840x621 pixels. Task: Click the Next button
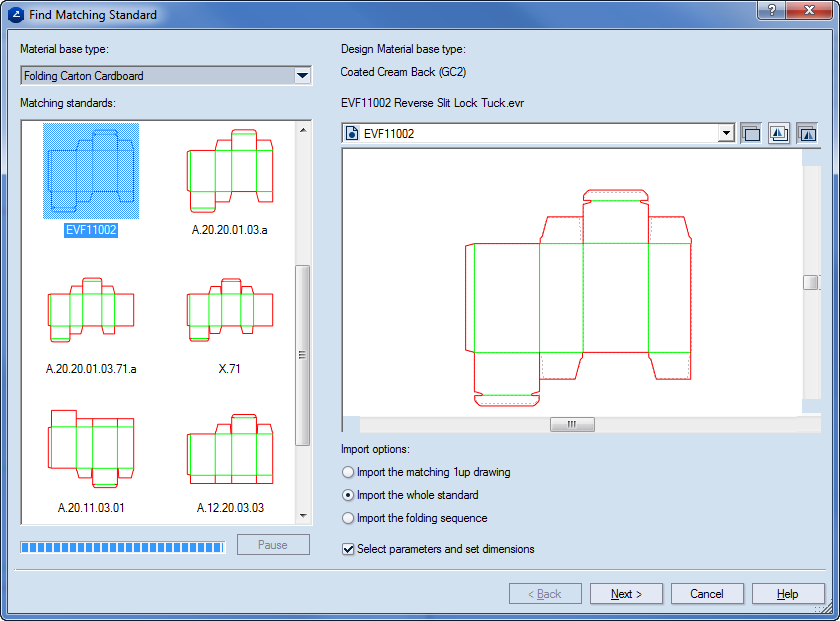[627, 594]
